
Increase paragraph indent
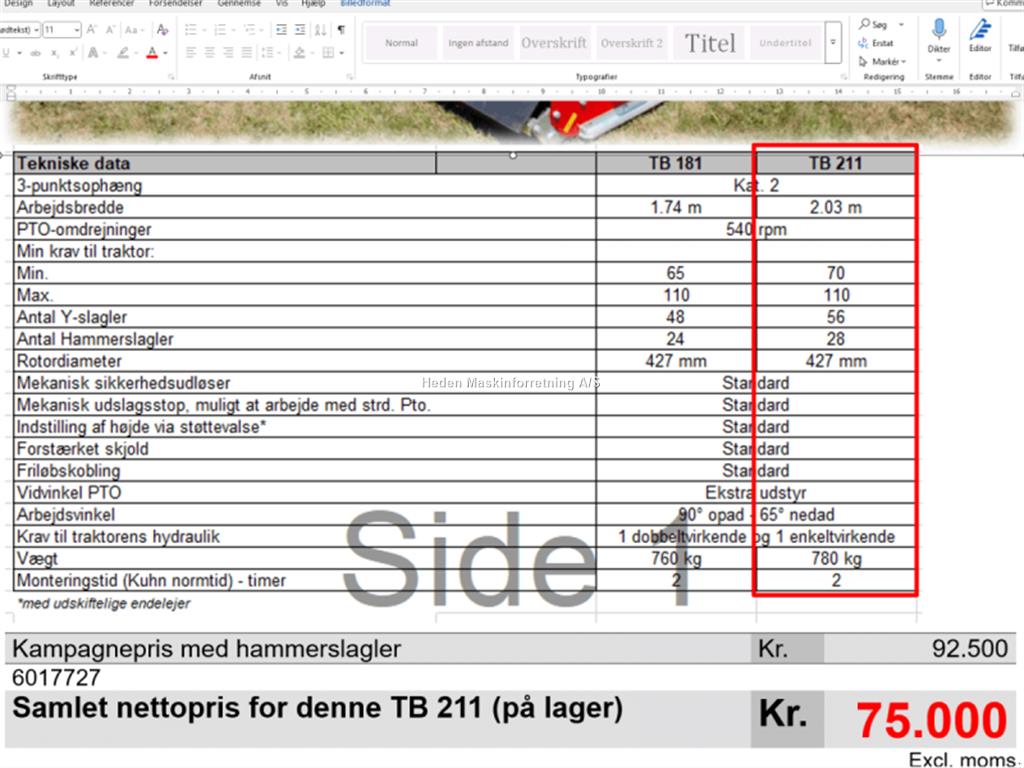coord(300,30)
